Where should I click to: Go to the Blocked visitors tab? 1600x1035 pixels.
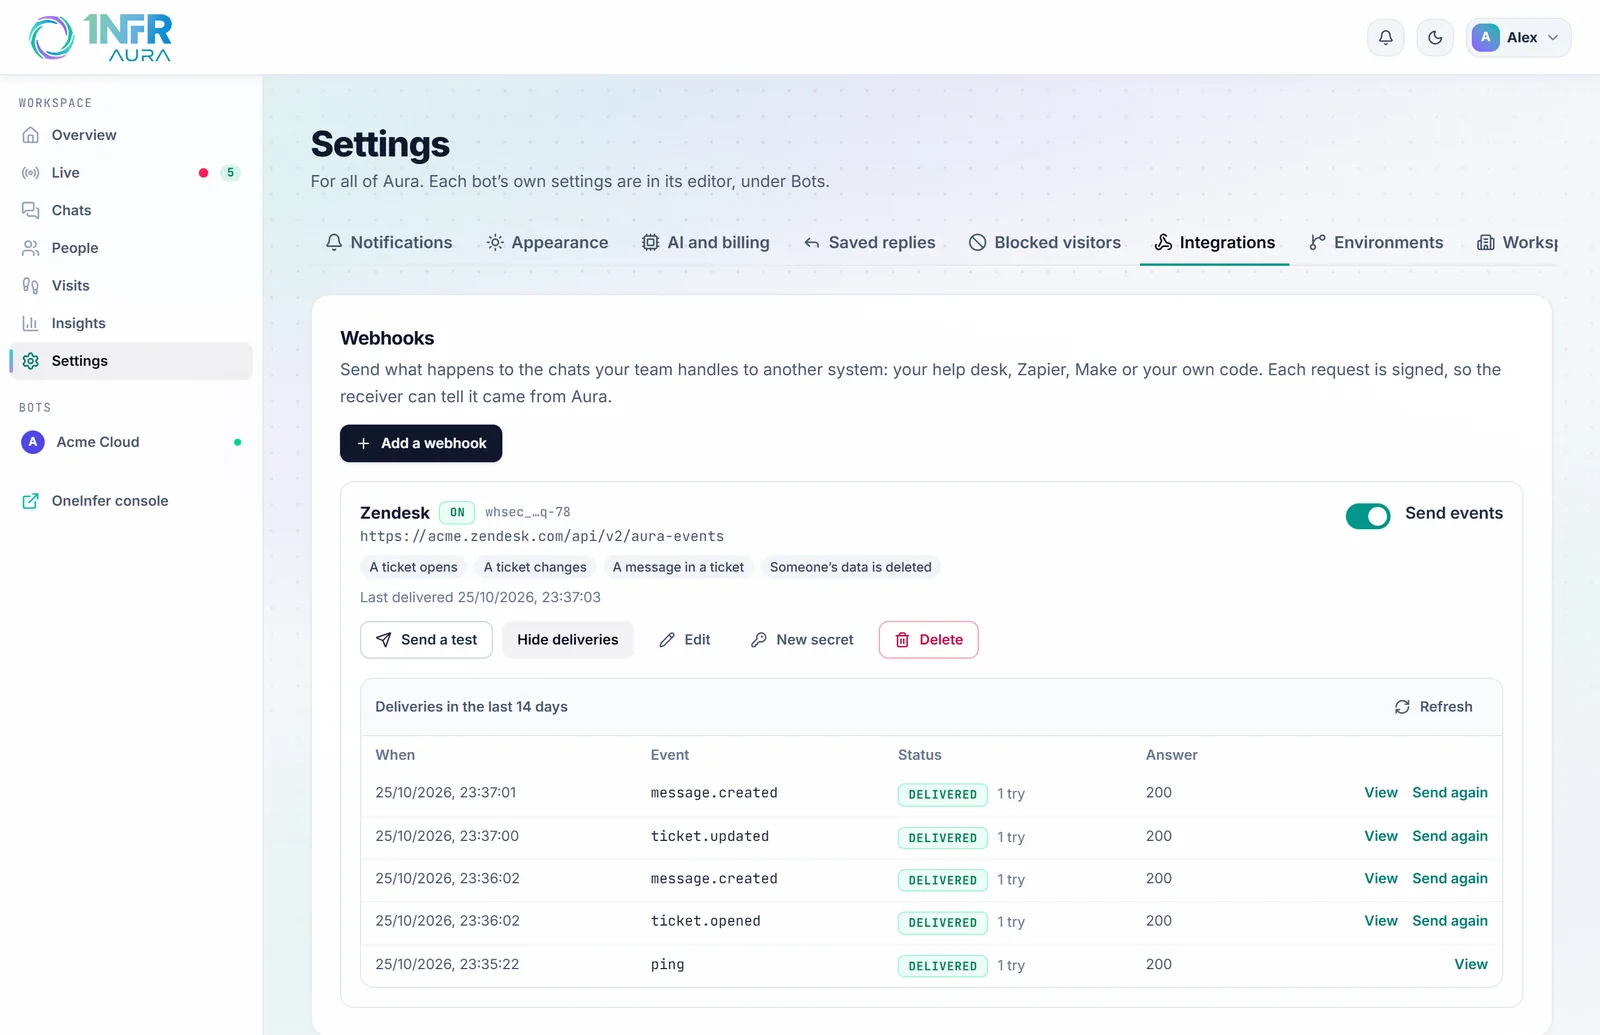click(x=1045, y=242)
